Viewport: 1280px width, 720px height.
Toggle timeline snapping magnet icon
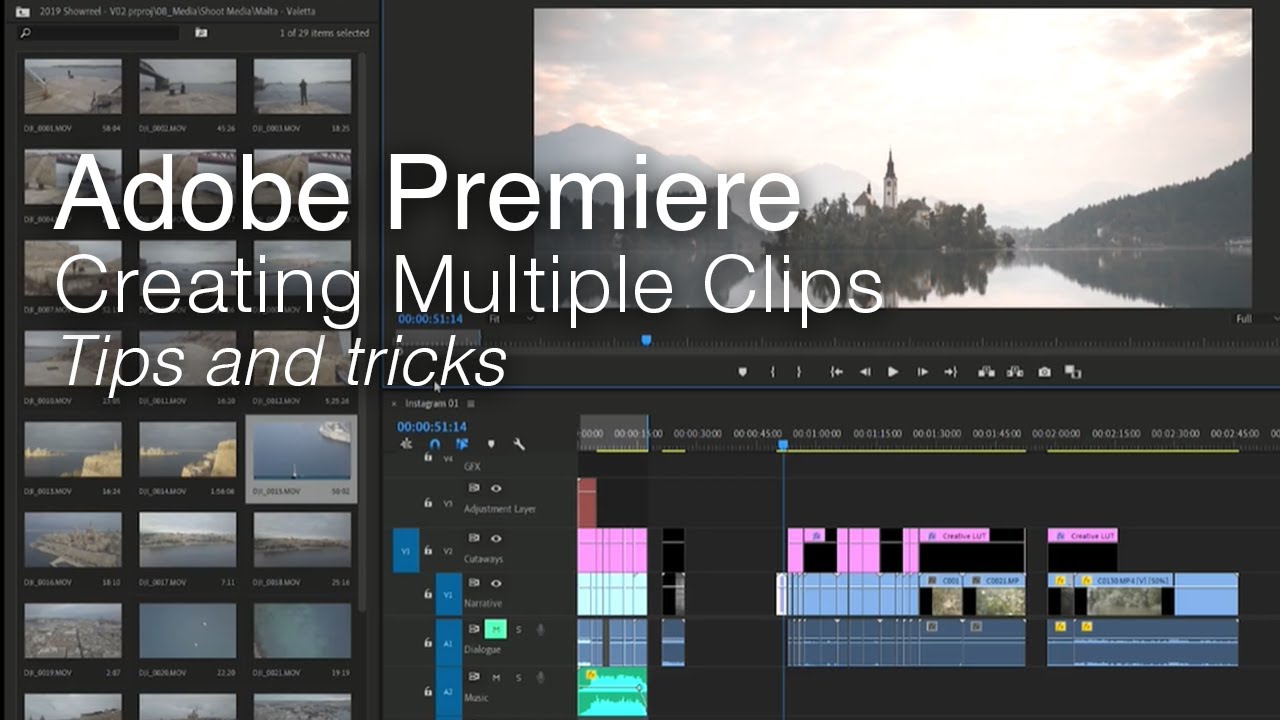(x=434, y=444)
